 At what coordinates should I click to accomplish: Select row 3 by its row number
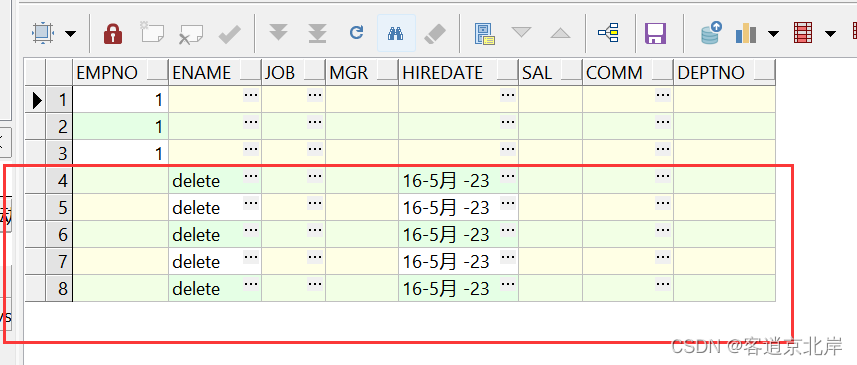pos(59,154)
